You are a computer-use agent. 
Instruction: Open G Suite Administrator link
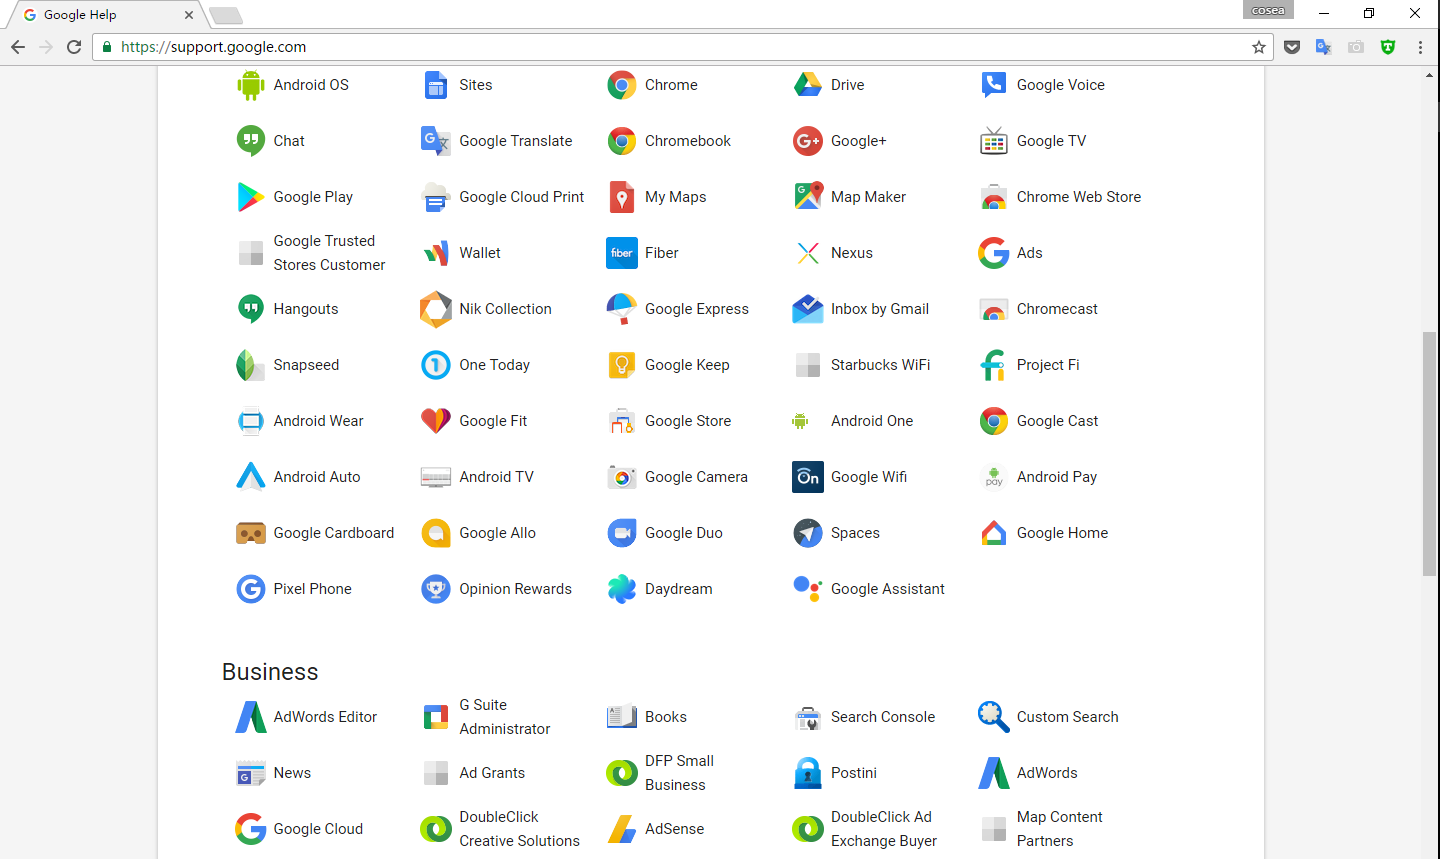pyautogui.click(x=505, y=717)
